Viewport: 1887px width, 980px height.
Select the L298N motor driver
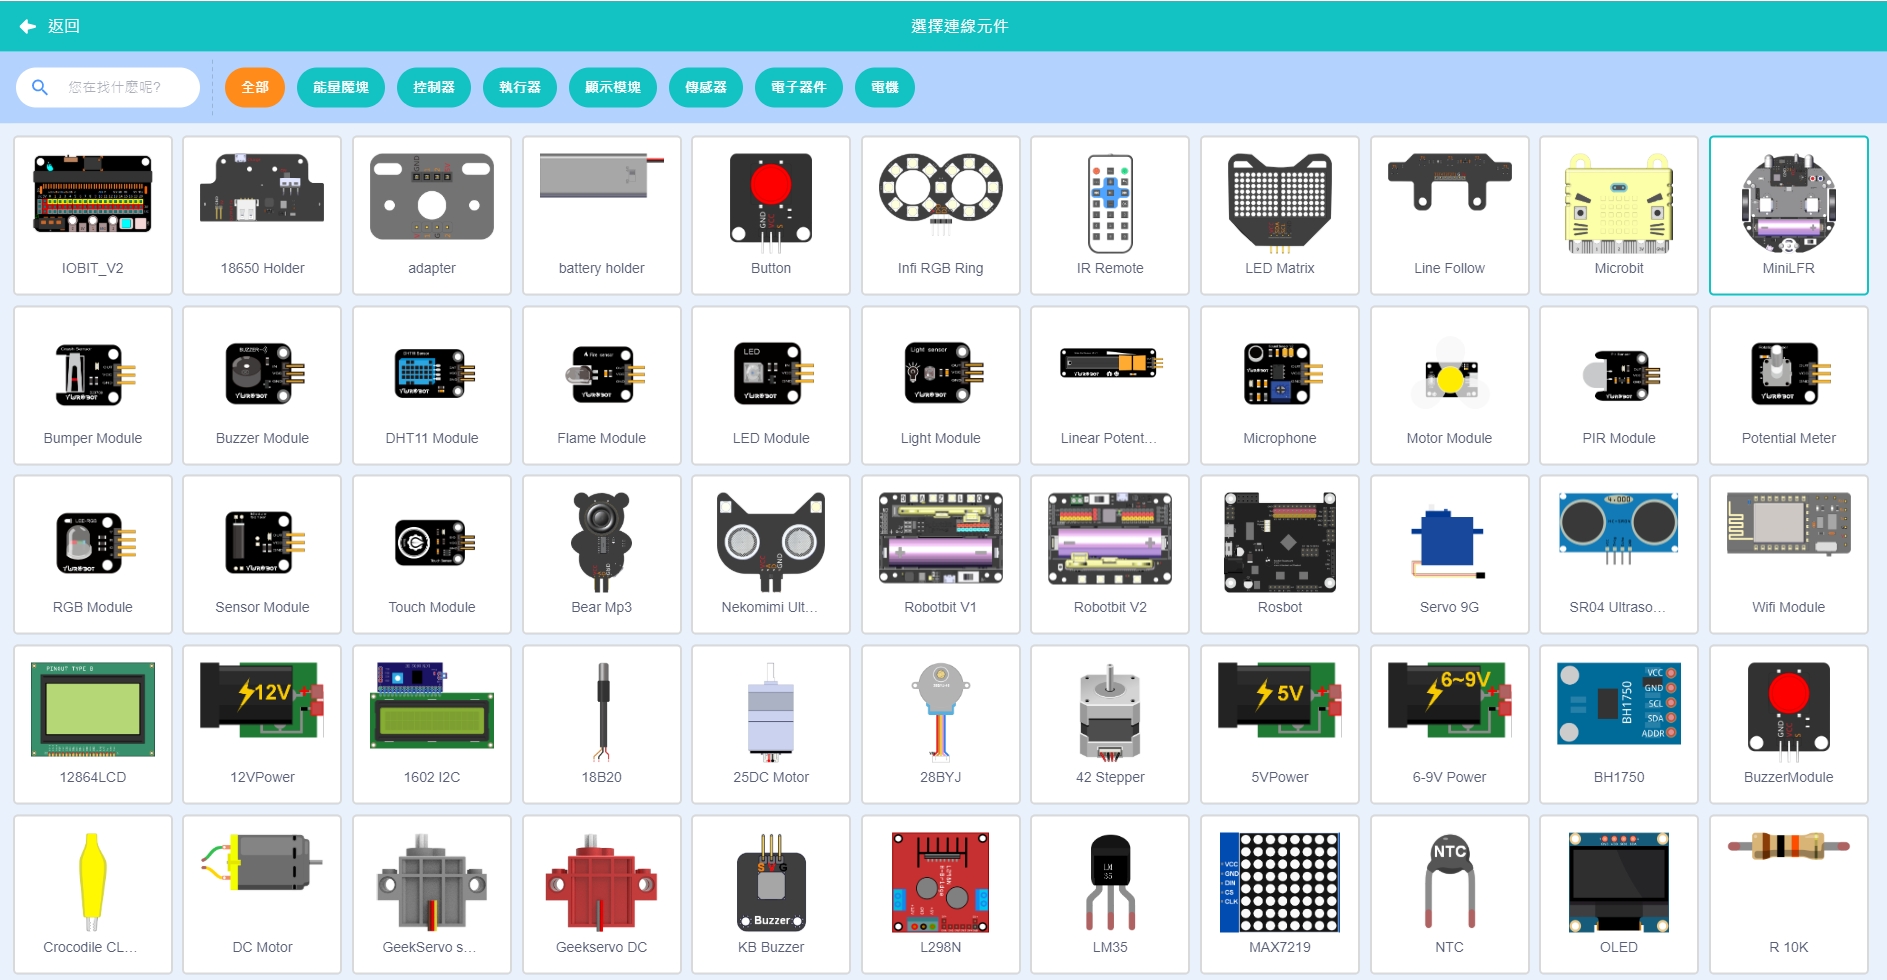coord(940,893)
